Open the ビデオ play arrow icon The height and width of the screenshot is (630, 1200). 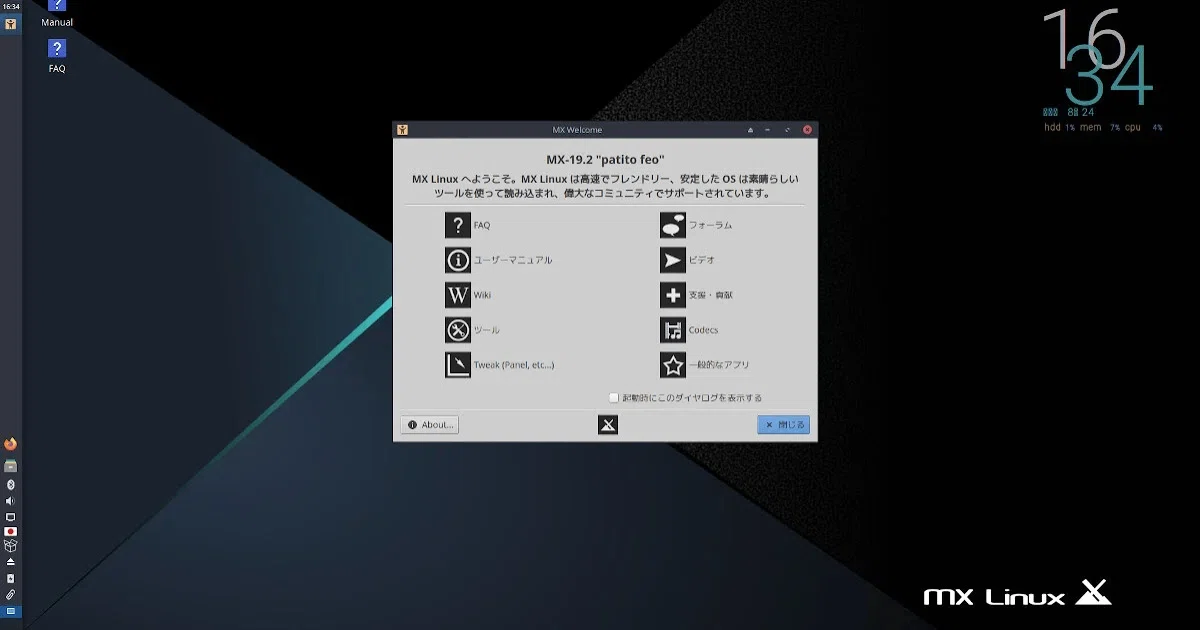672,260
